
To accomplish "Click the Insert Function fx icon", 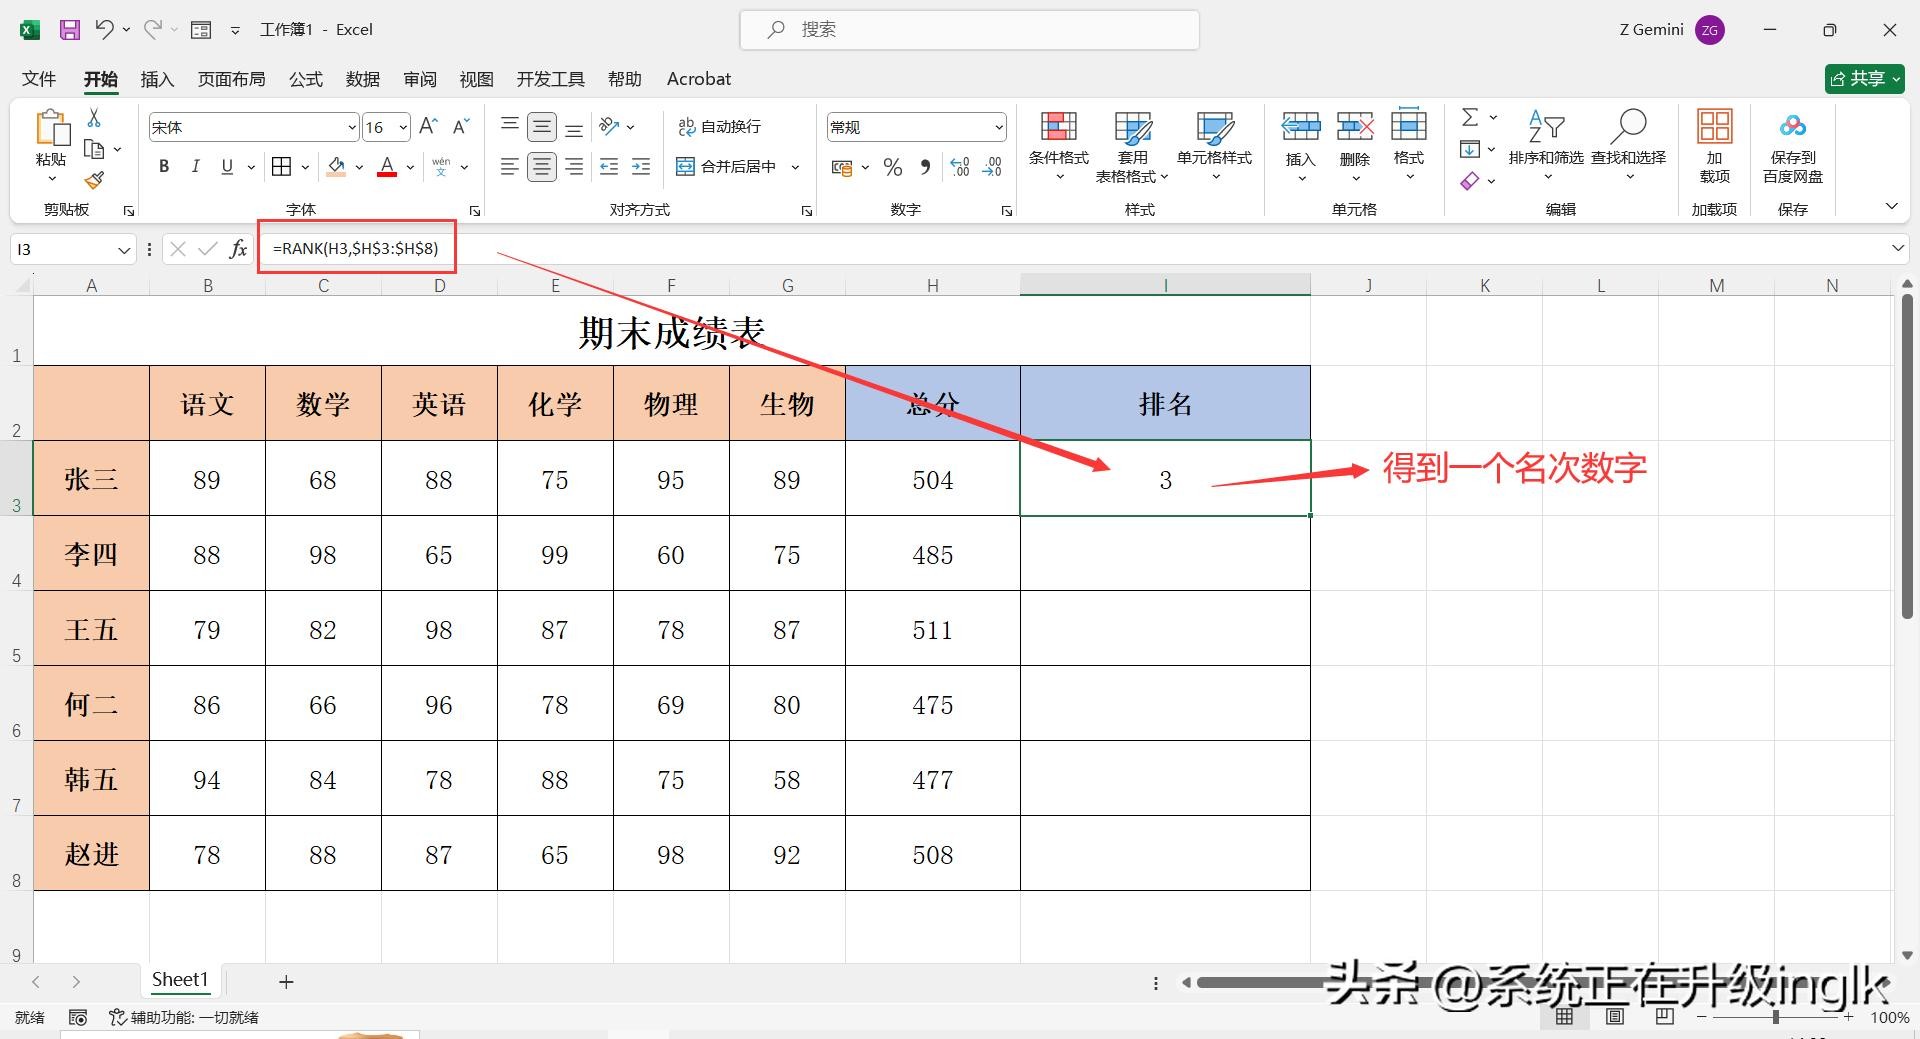I will (238, 249).
